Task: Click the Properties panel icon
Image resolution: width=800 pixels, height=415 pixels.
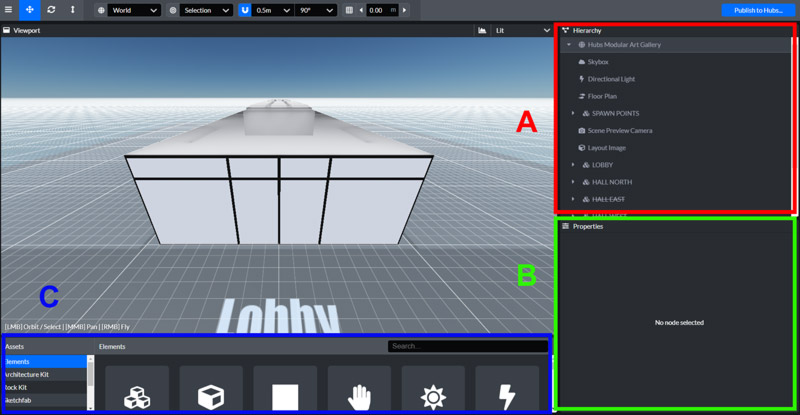Action: point(565,226)
